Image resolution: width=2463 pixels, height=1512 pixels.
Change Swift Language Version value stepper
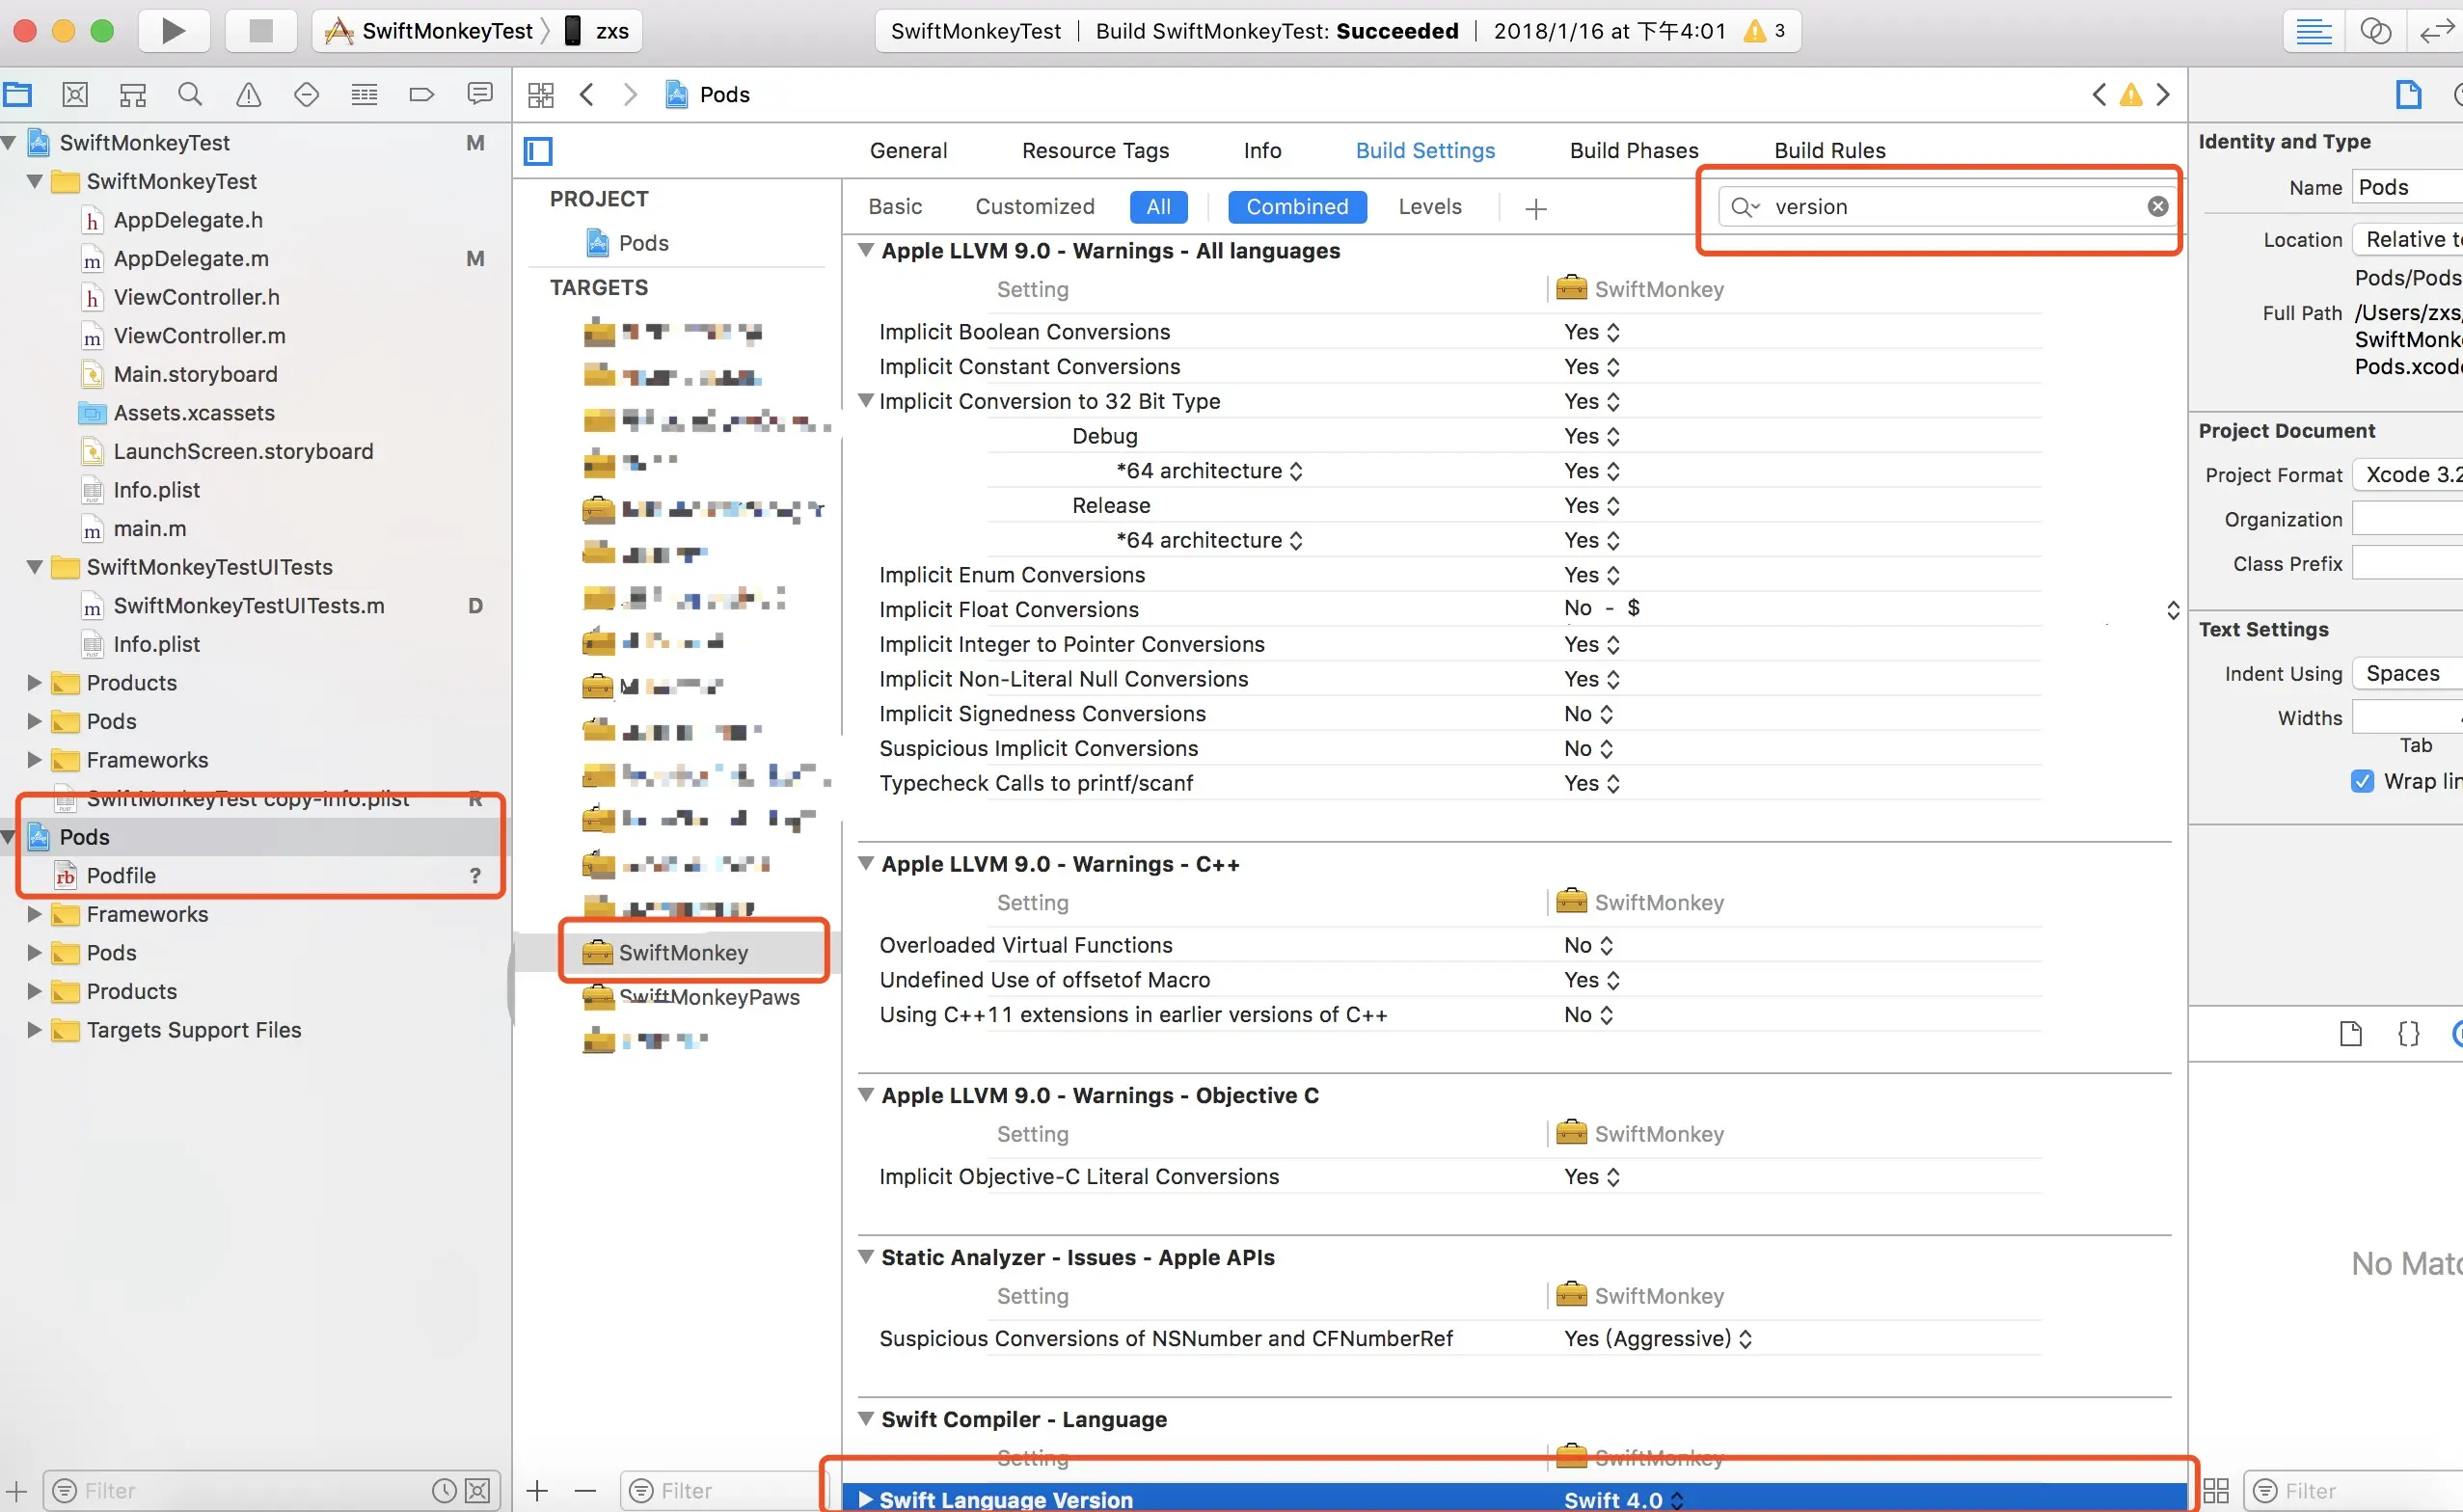(x=1677, y=1500)
